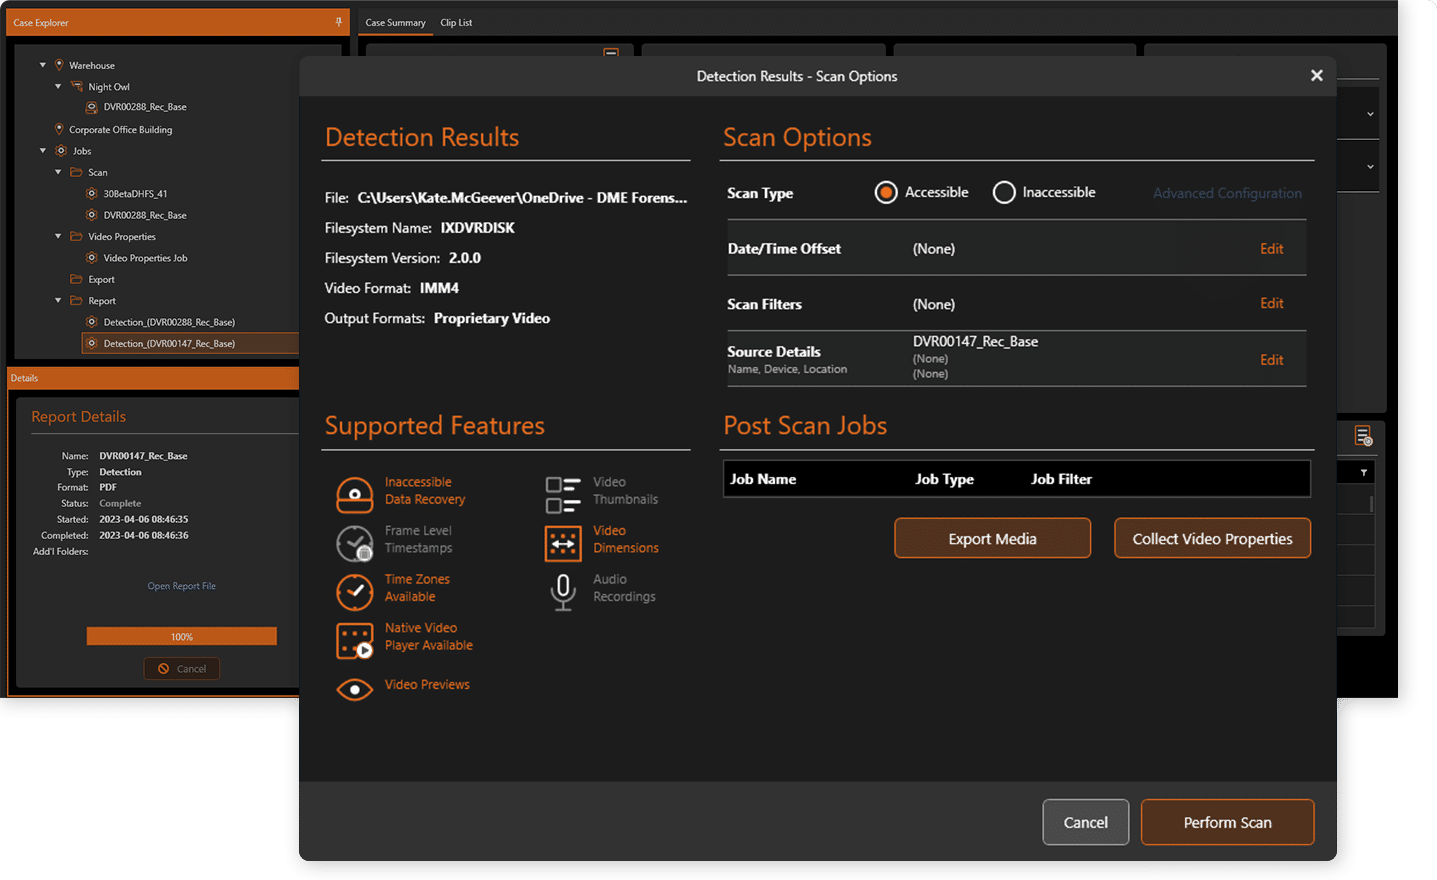This screenshot has height=880, width=1437.
Task: Click the Video Dimensions icon
Action: tap(562, 543)
